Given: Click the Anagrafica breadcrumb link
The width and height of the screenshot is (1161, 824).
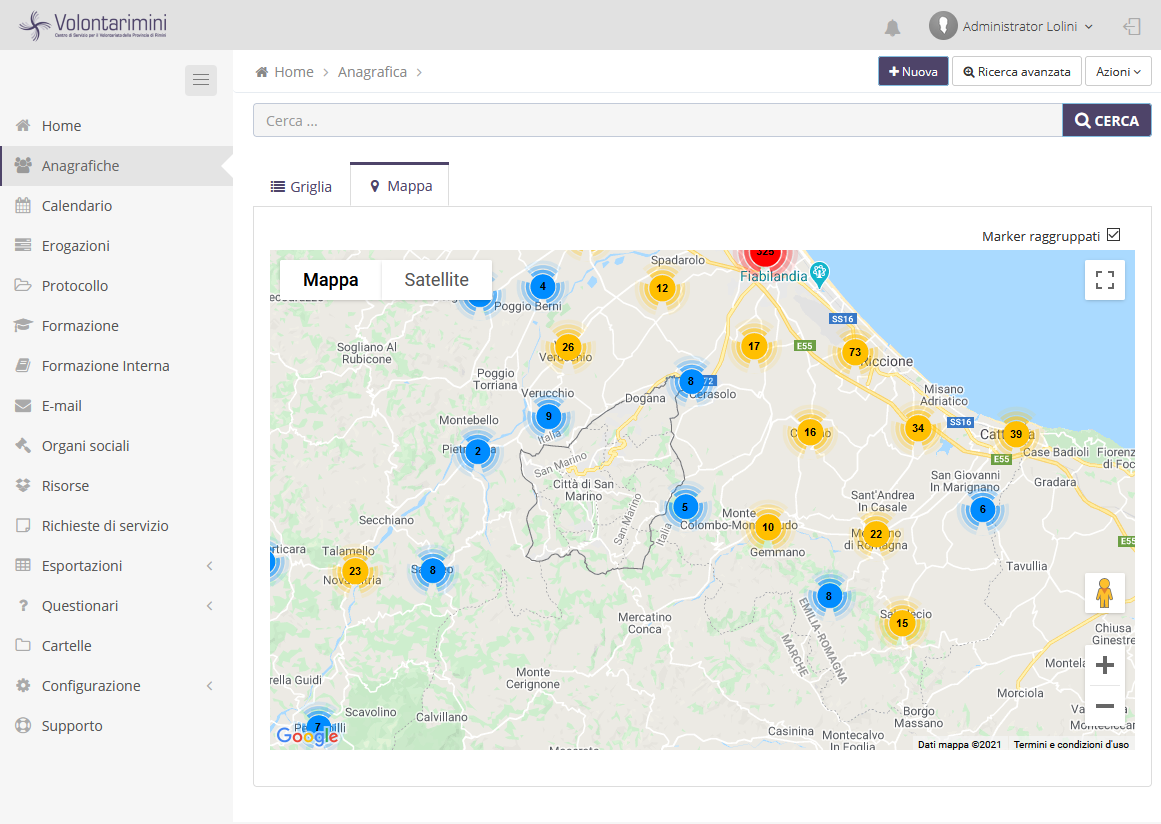Looking at the screenshot, I should click(372, 72).
